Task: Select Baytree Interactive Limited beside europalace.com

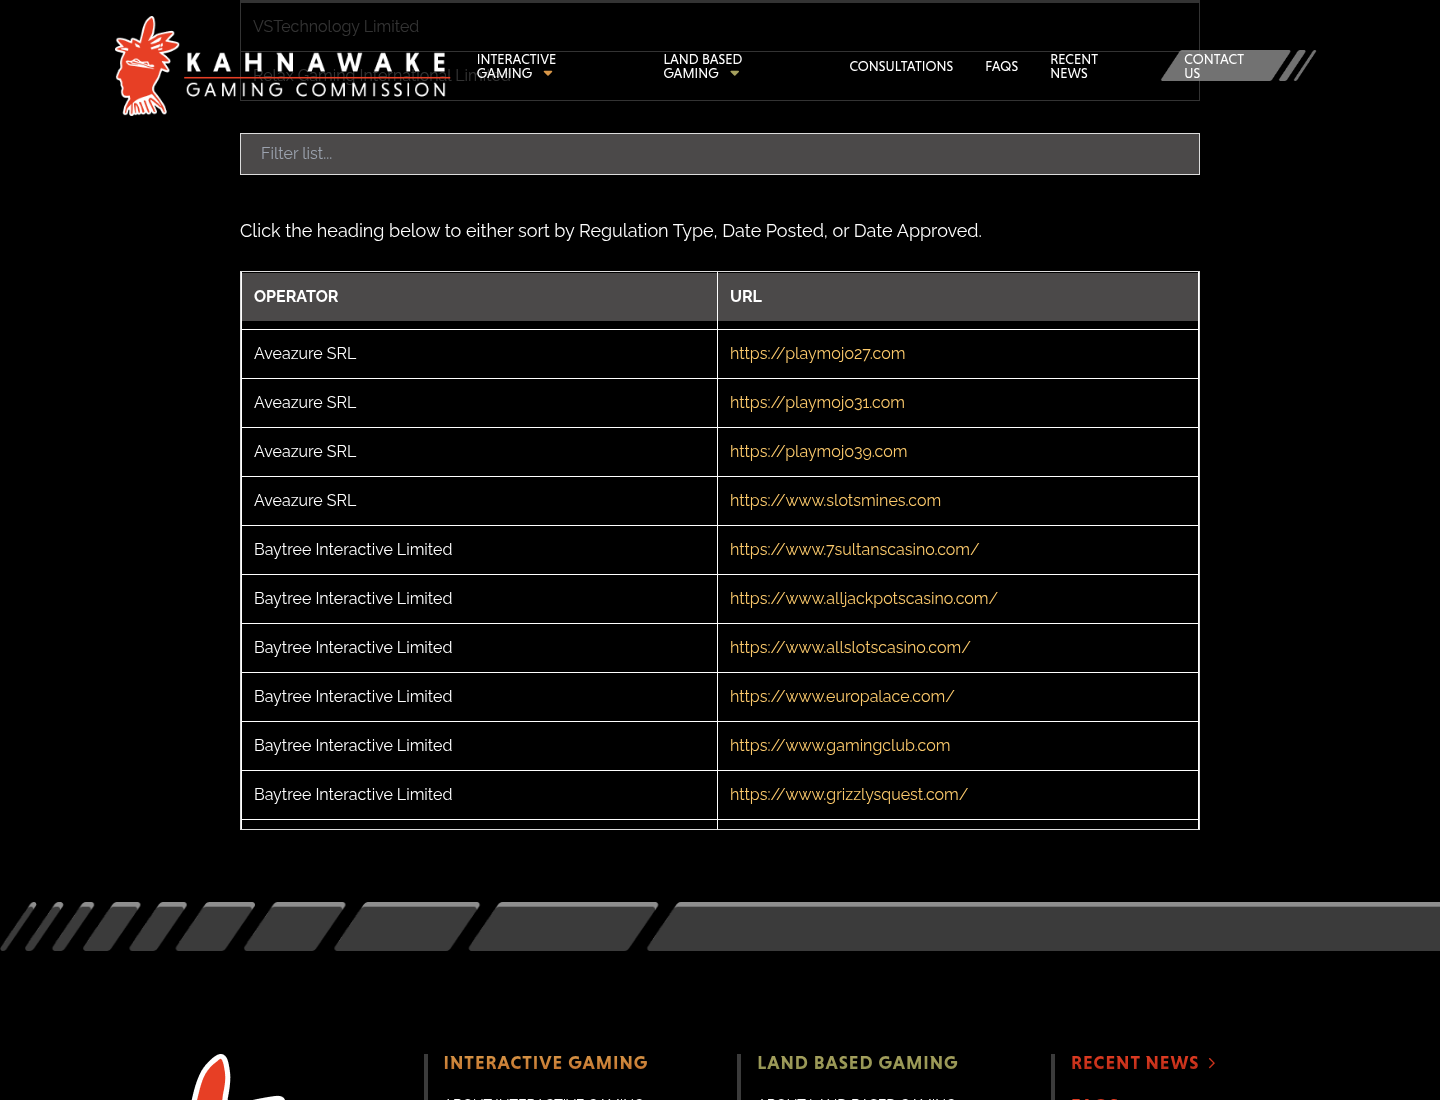Action: coord(479,697)
